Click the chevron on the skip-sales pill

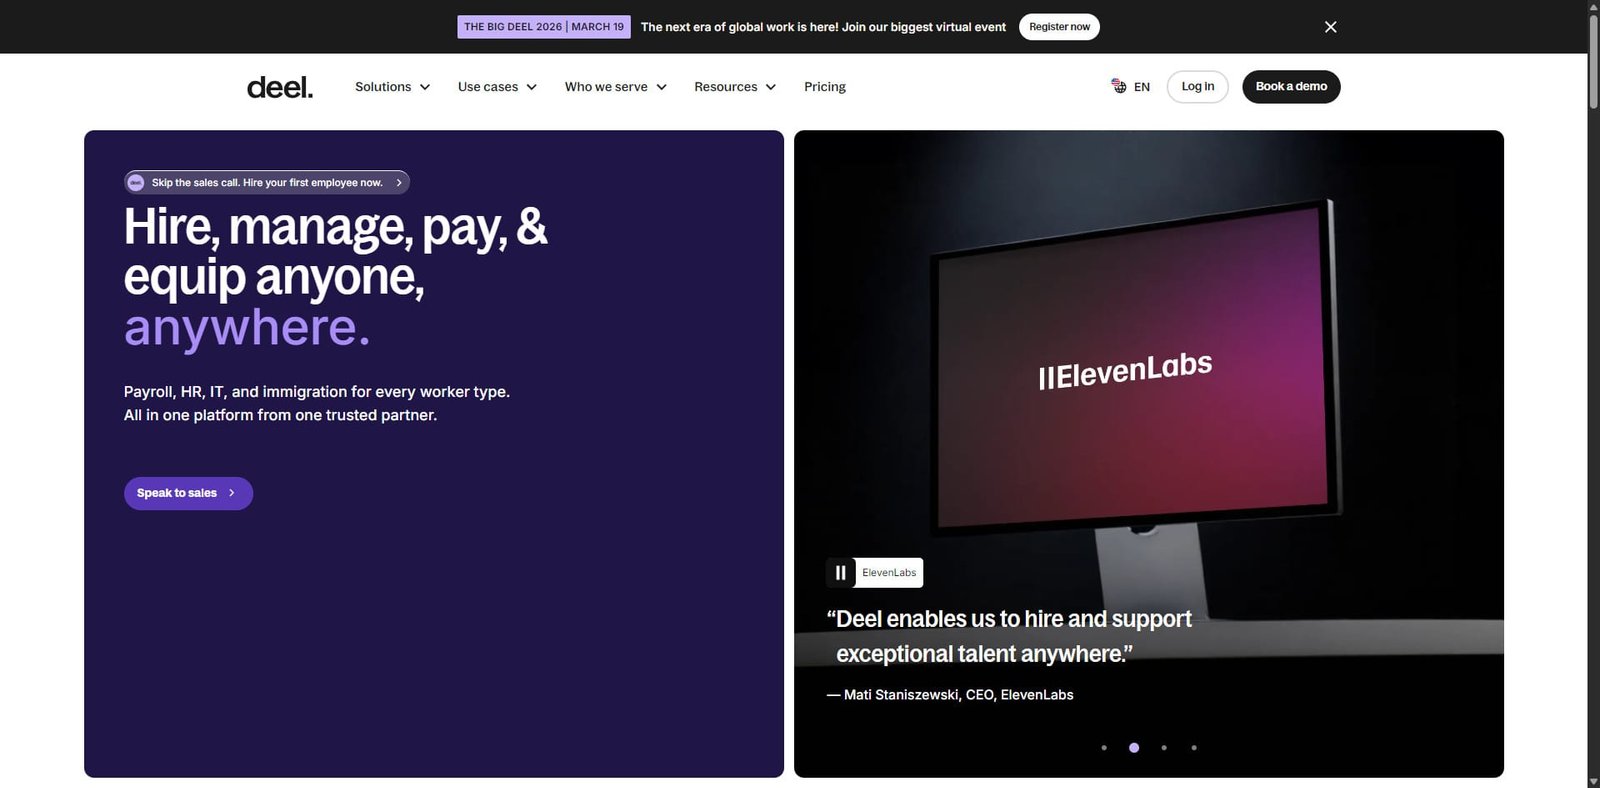(399, 182)
